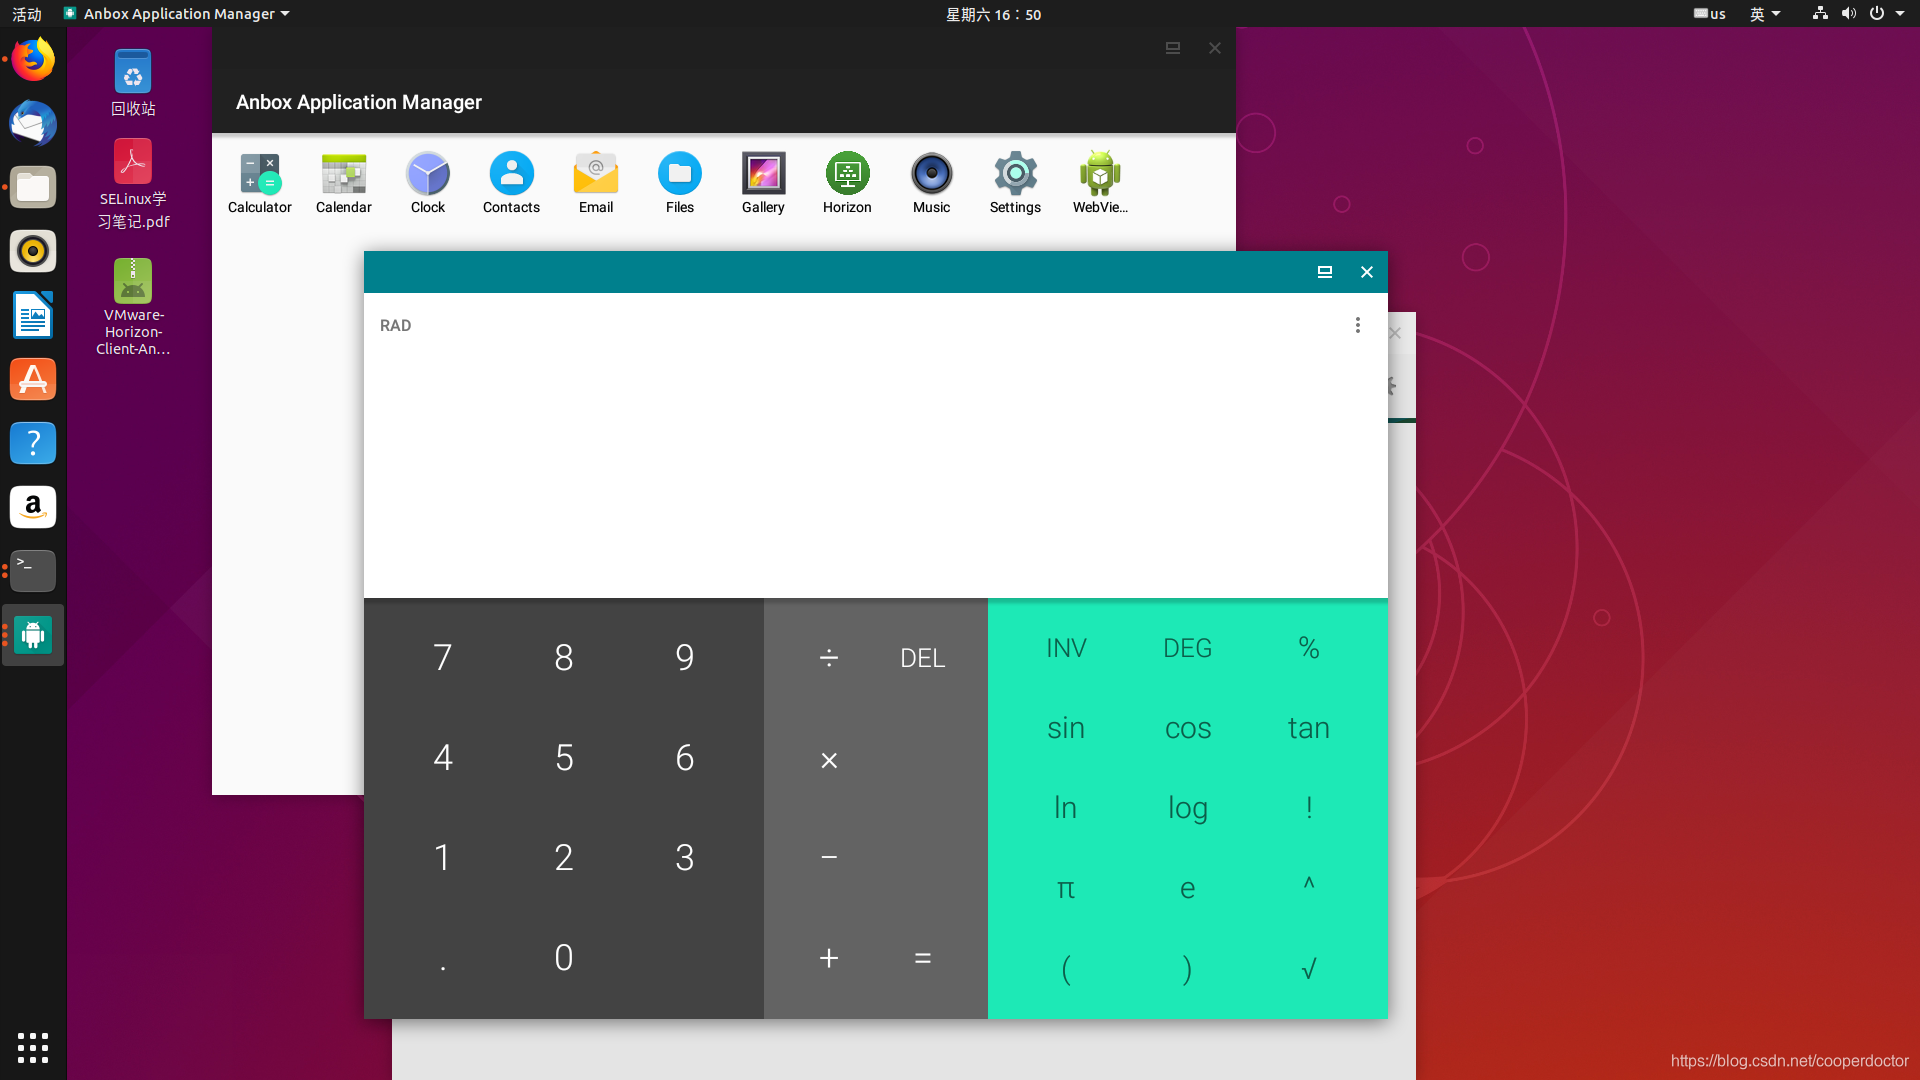Viewport: 1920px width, 1080px height.
Task: Open the Horizon app
Action: (847, 182)
